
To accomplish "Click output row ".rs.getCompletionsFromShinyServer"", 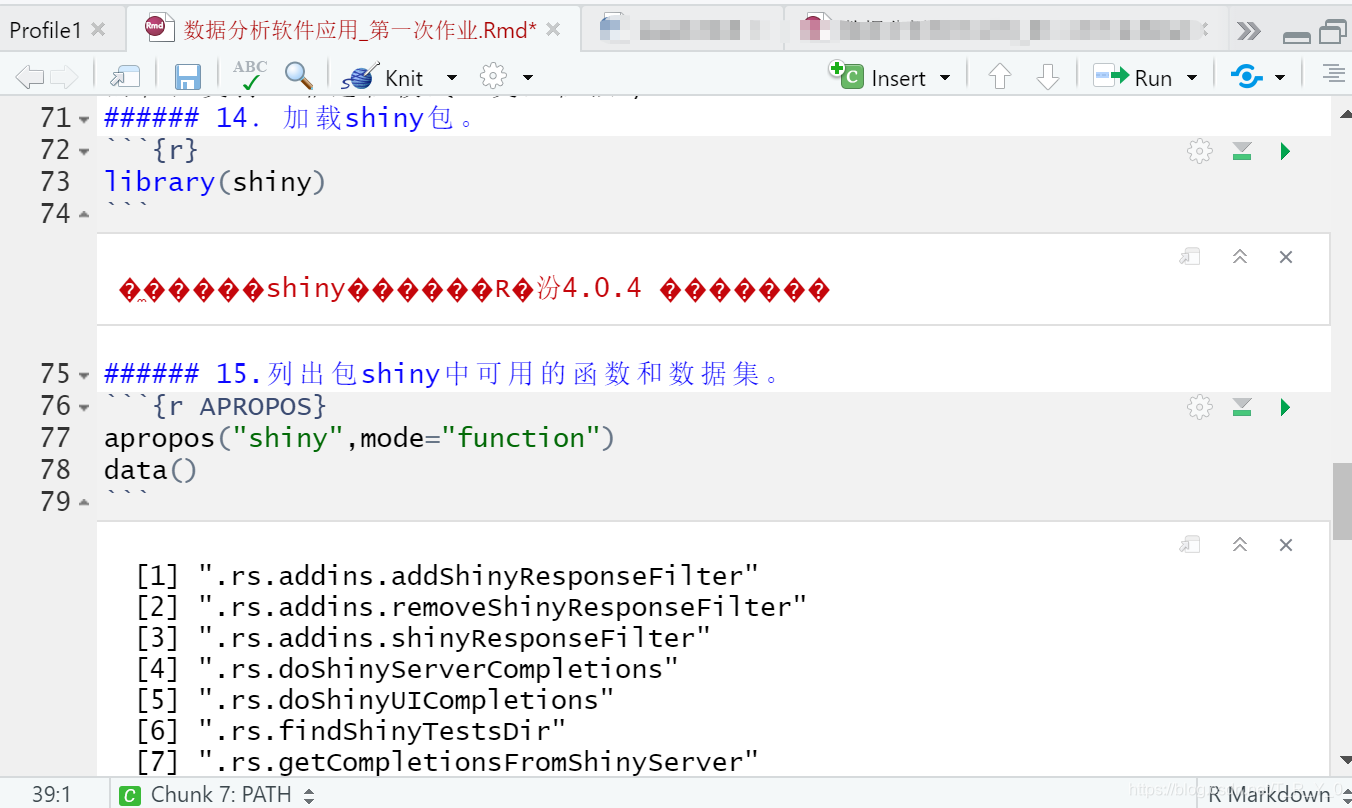I will 447,762.
